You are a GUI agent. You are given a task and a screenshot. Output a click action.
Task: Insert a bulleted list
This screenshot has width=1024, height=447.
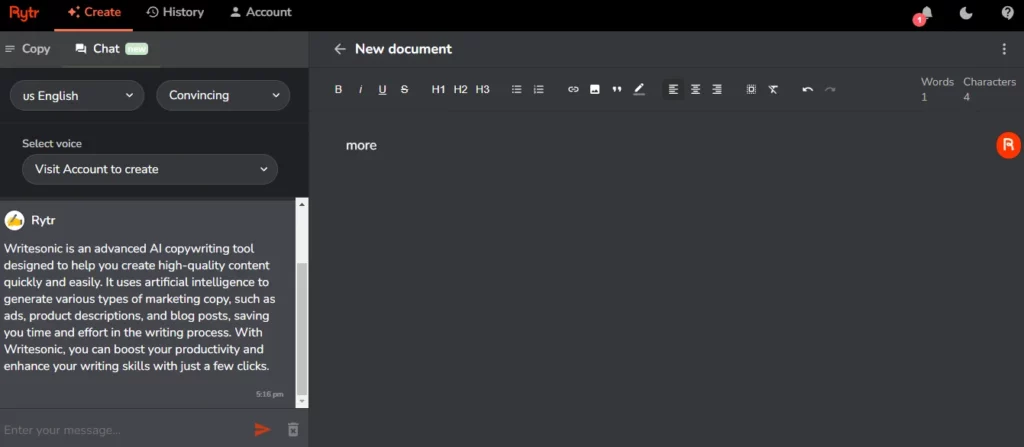(517, 90)
